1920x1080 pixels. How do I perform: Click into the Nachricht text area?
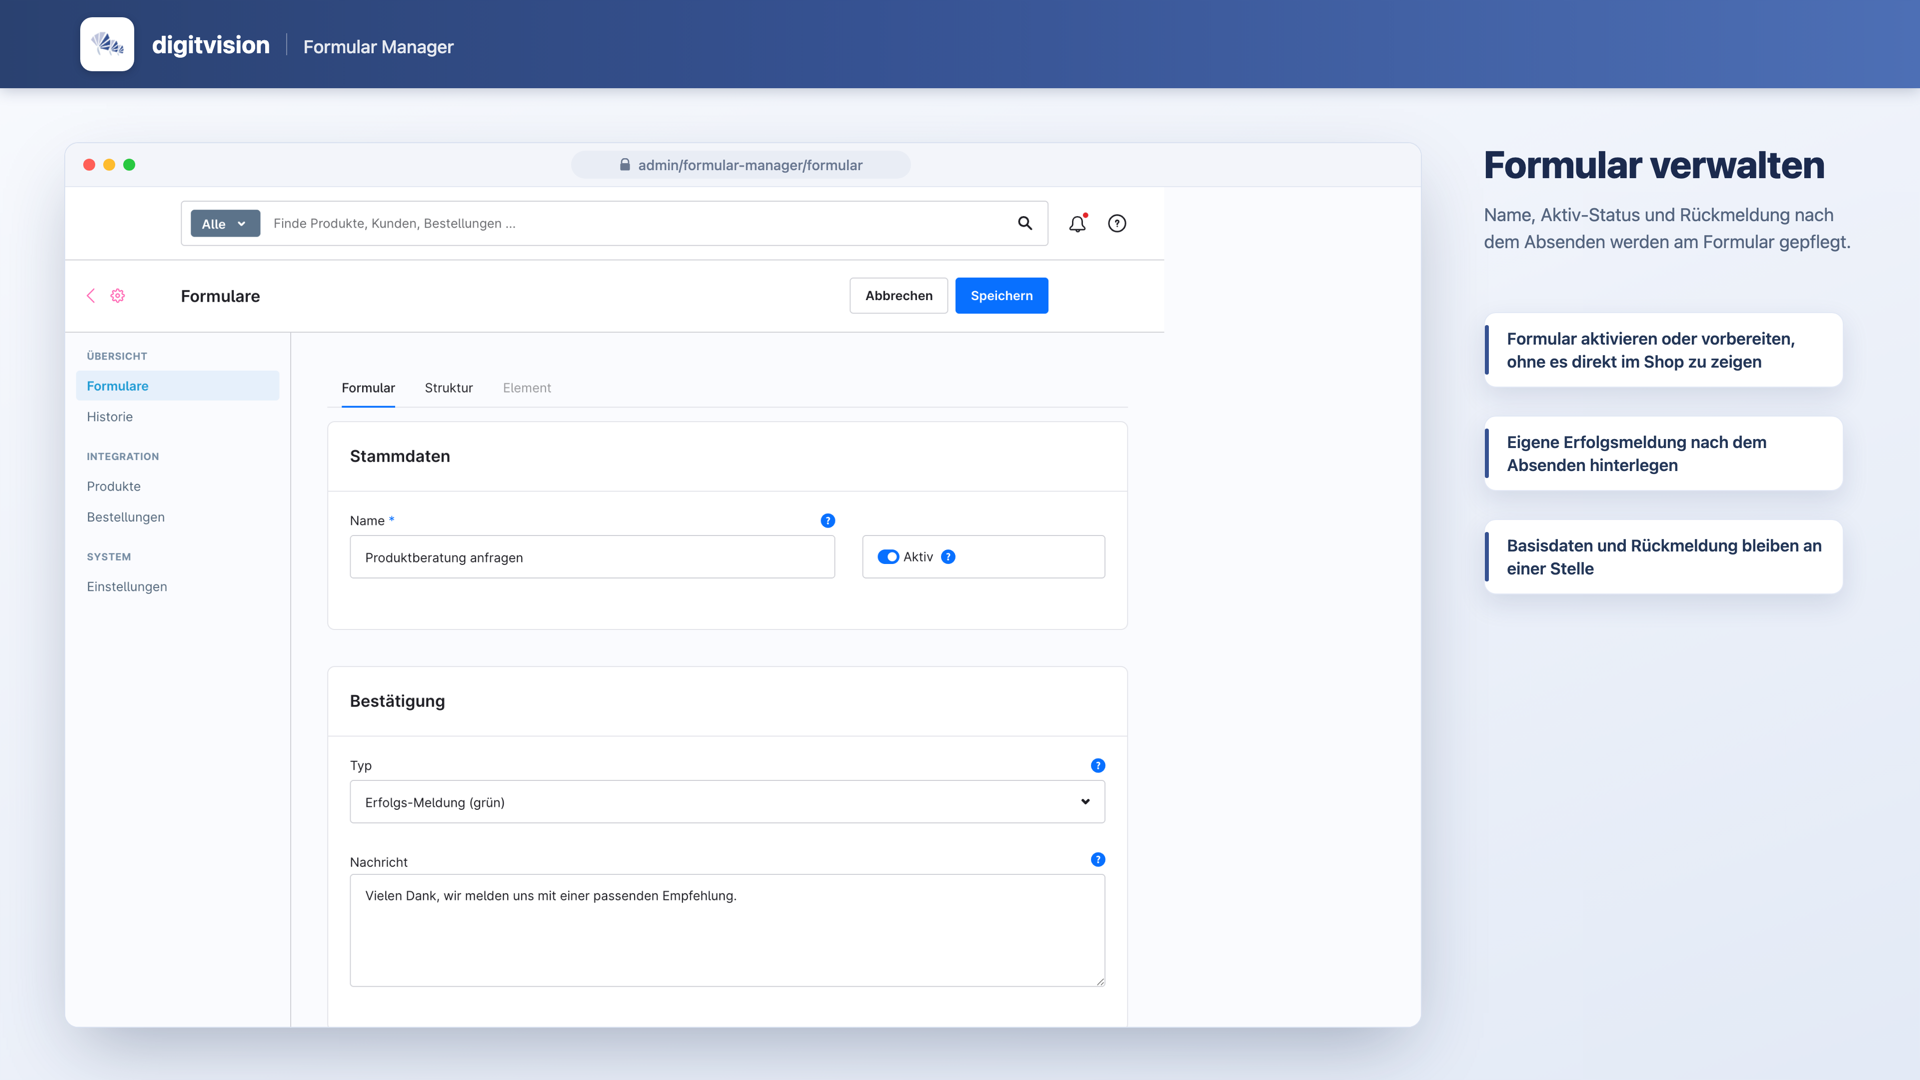727,930
